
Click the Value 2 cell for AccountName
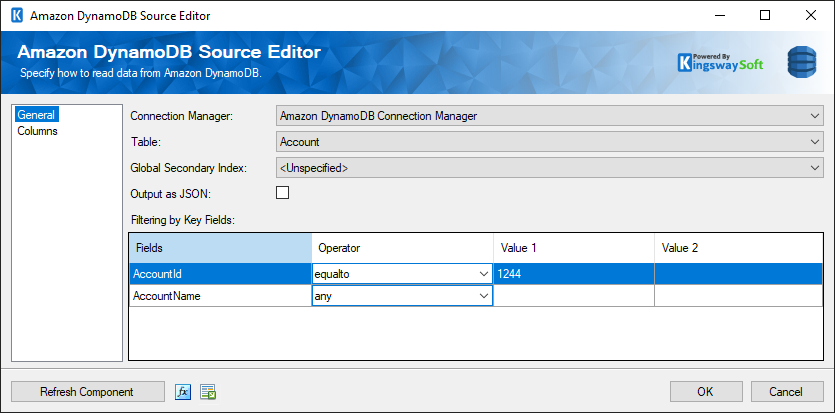pos(739,296)
